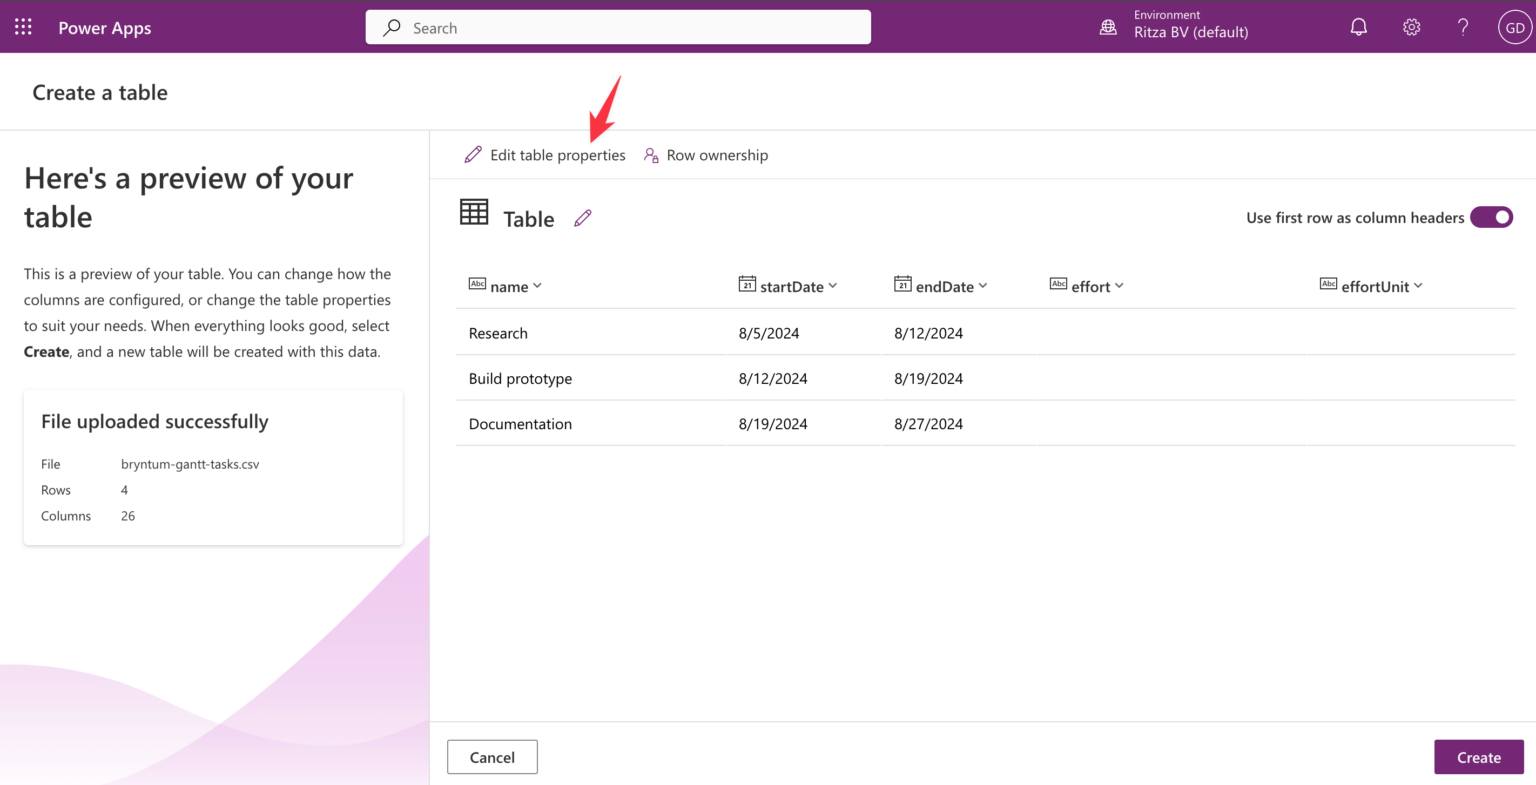
Task: Click the calendar icon on endDate column
Action: 901,284
